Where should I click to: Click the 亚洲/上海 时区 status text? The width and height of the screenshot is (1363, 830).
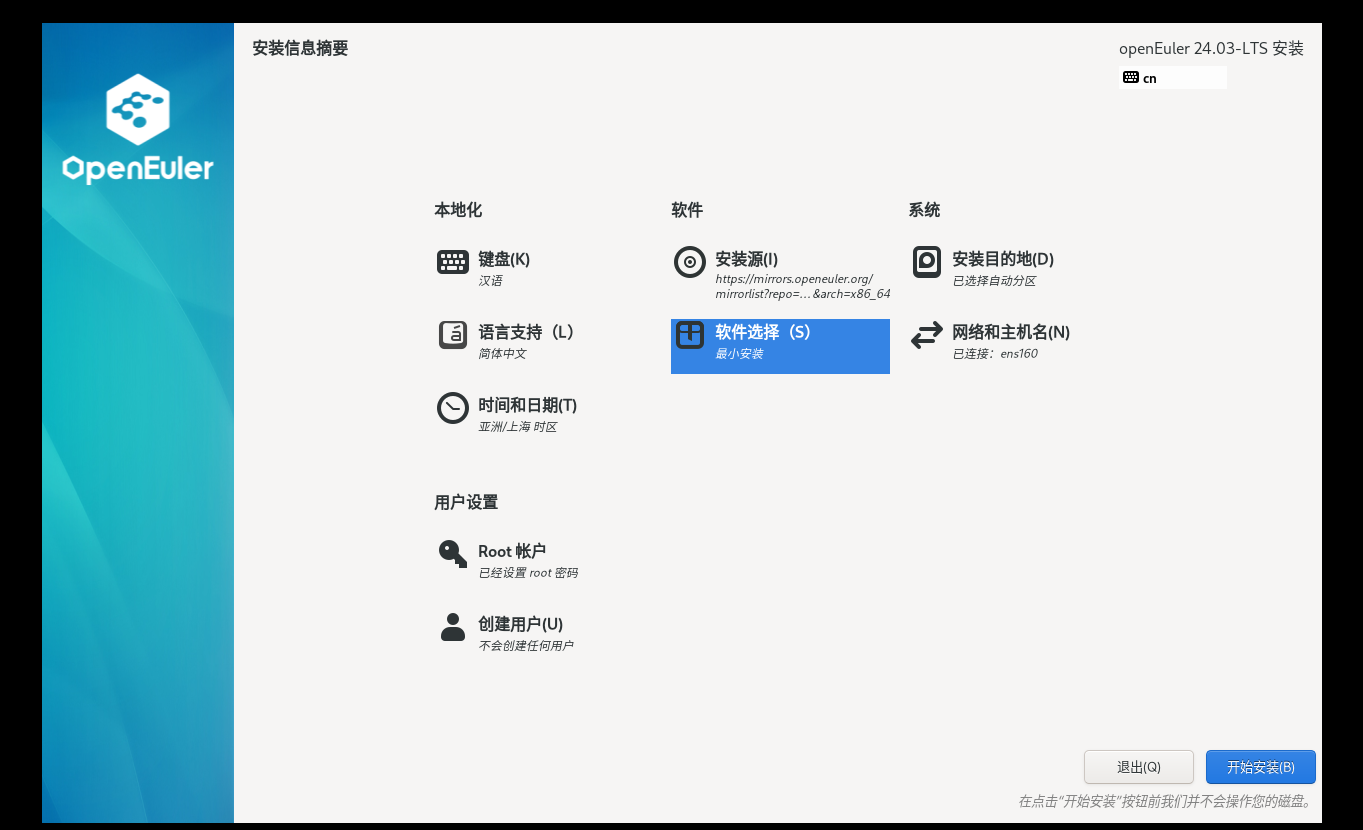point(517,427)
